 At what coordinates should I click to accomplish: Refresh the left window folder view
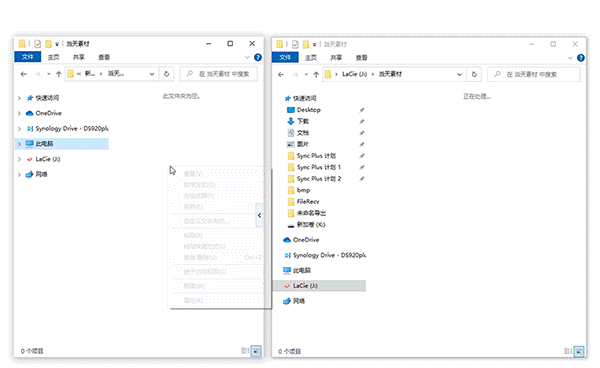[x=166, y=74]
